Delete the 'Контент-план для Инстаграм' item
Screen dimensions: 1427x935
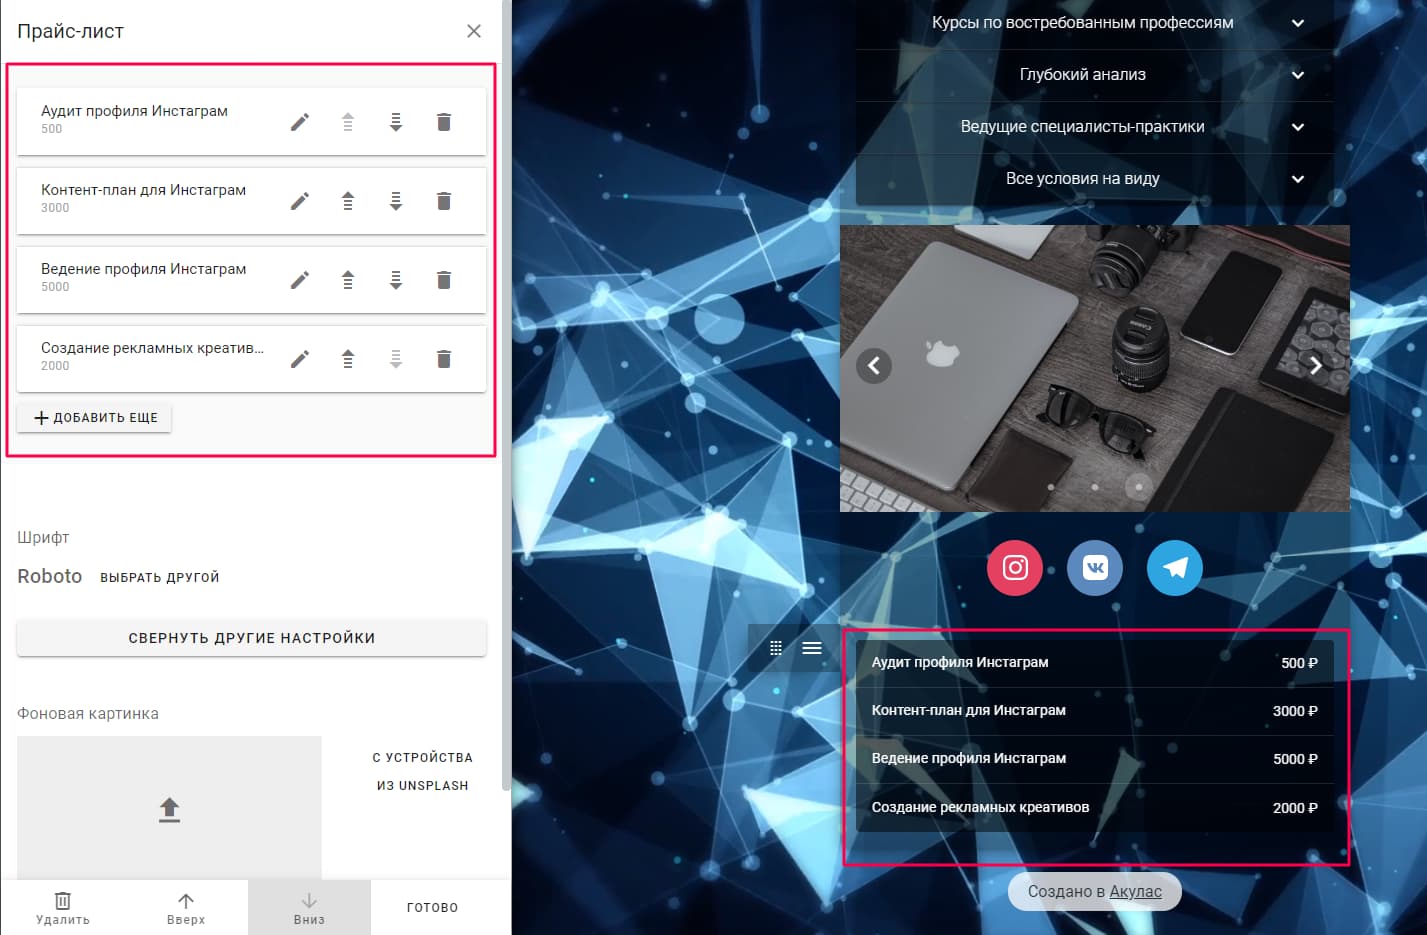[444, 201]
